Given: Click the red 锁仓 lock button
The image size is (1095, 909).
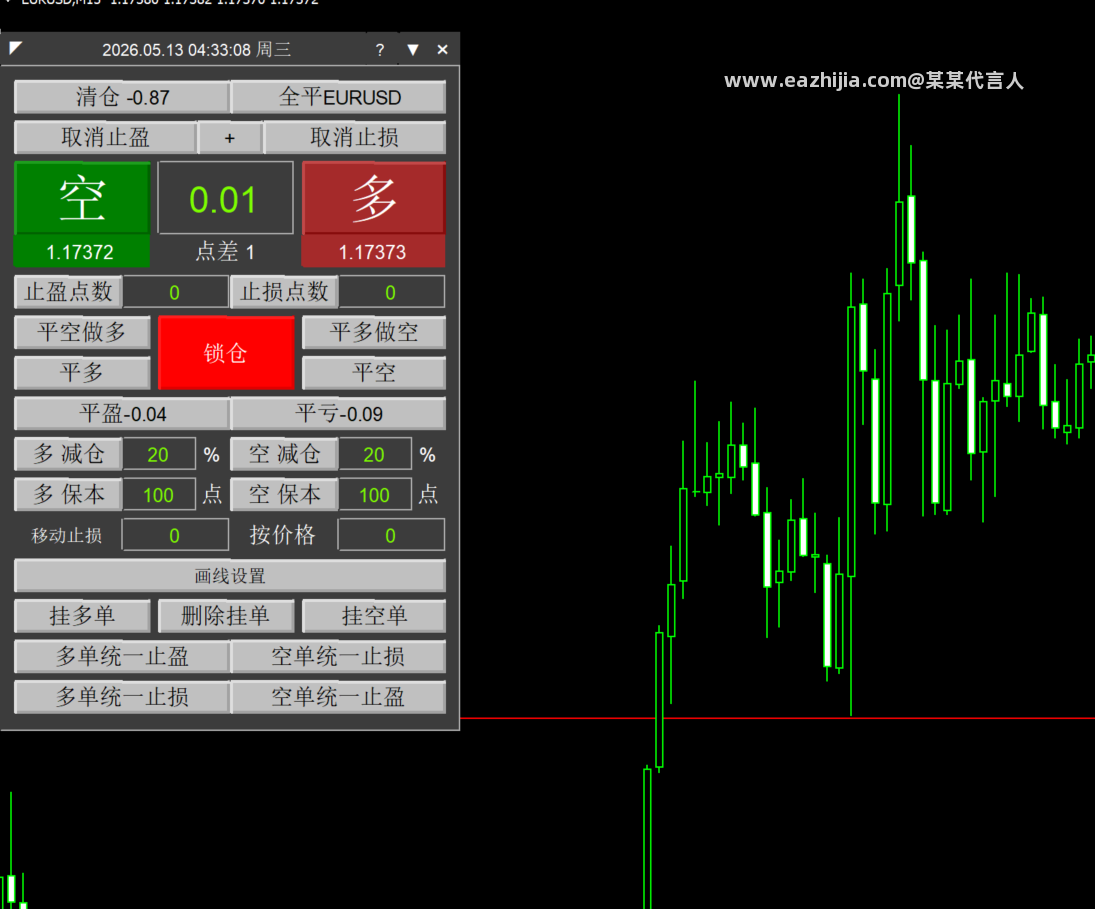Looking at the screenshot, I should 226,353.
